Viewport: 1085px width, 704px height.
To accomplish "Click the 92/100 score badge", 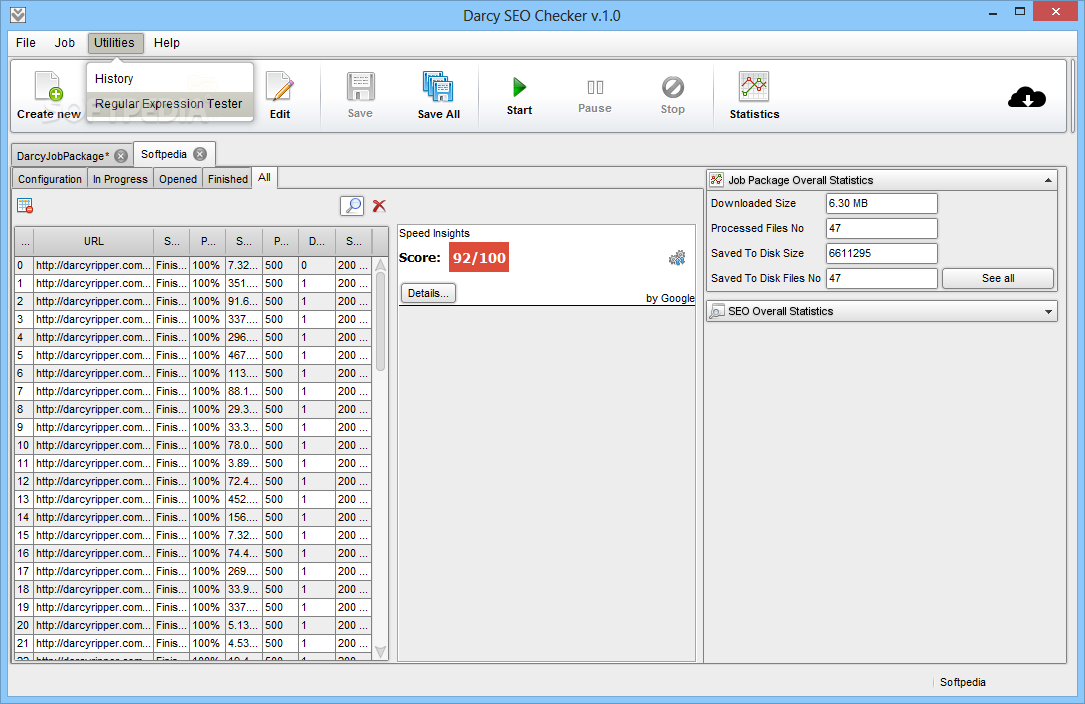I will coord(479,258).
